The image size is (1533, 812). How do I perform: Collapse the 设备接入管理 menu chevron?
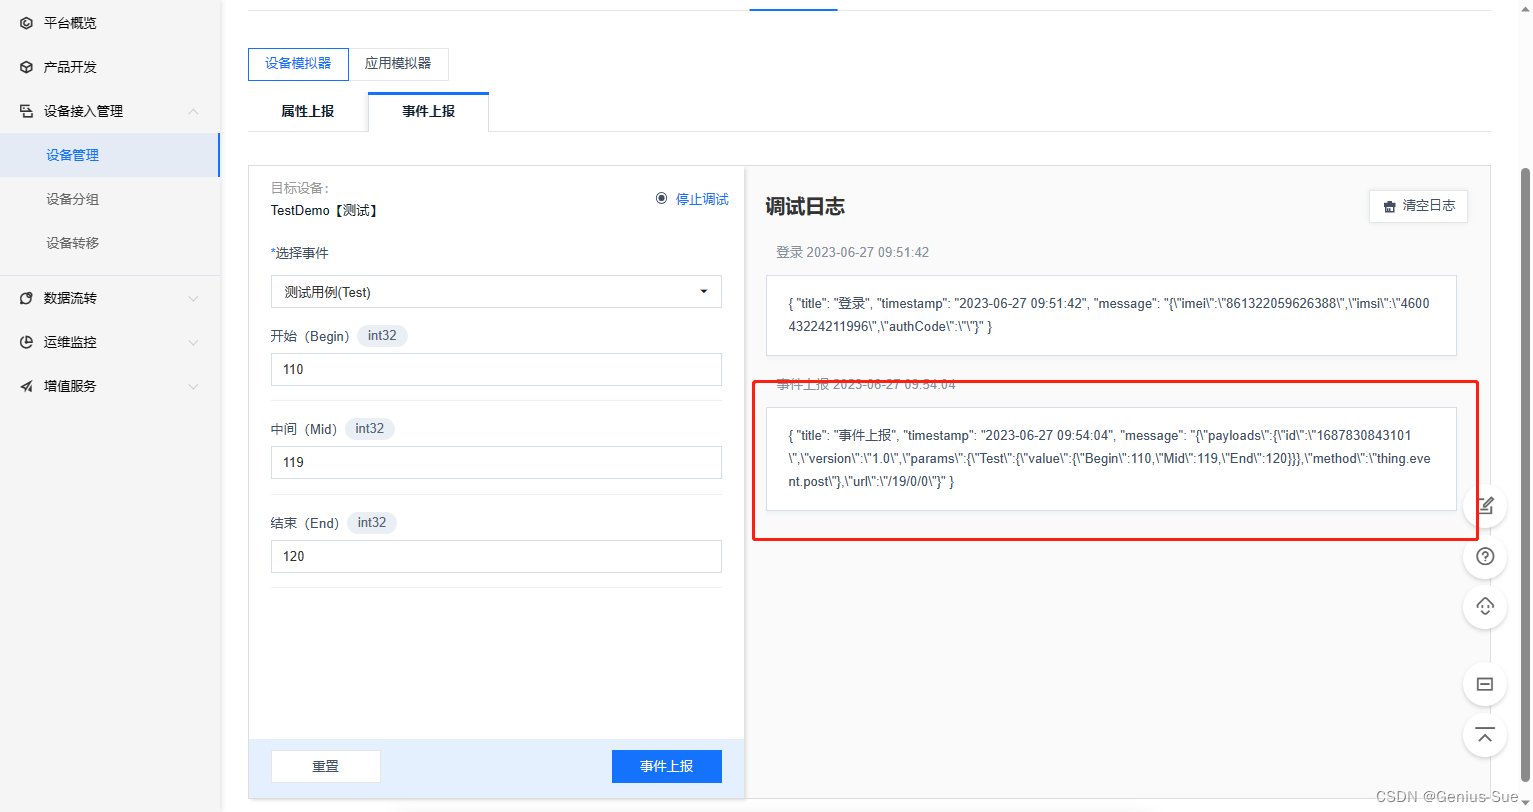click(x=193, y=111)
